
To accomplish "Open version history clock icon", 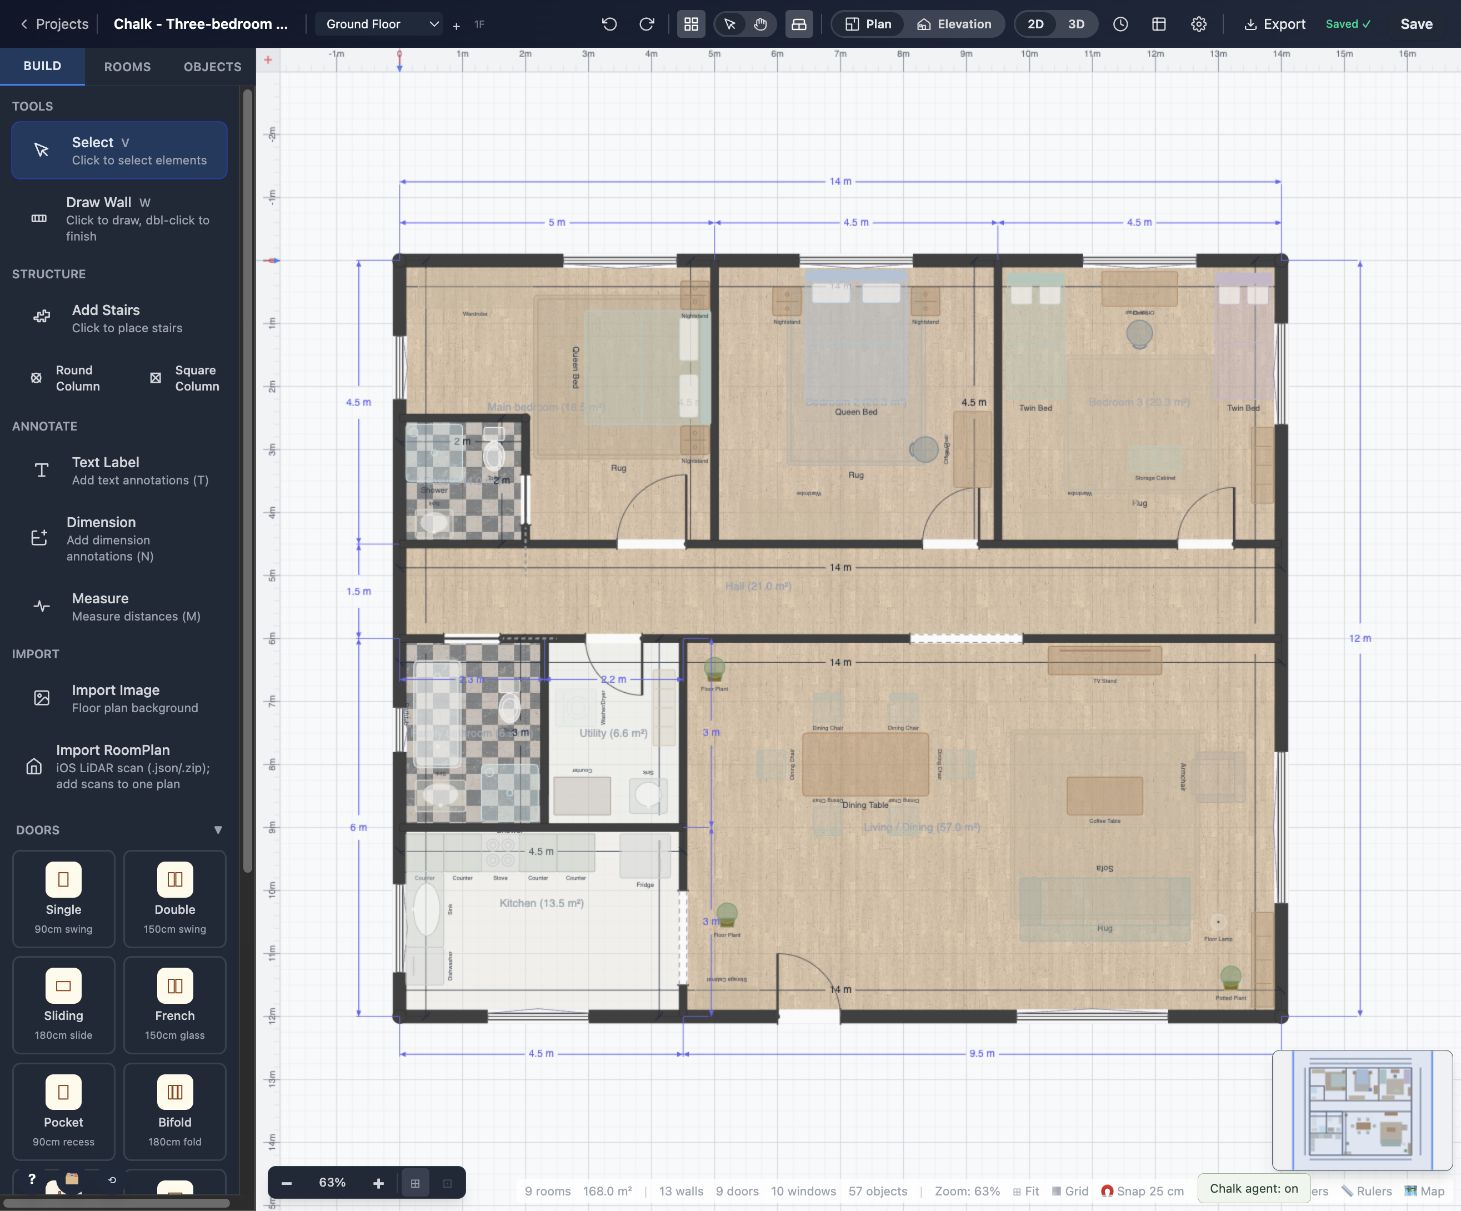I will tap(1121, 24).
